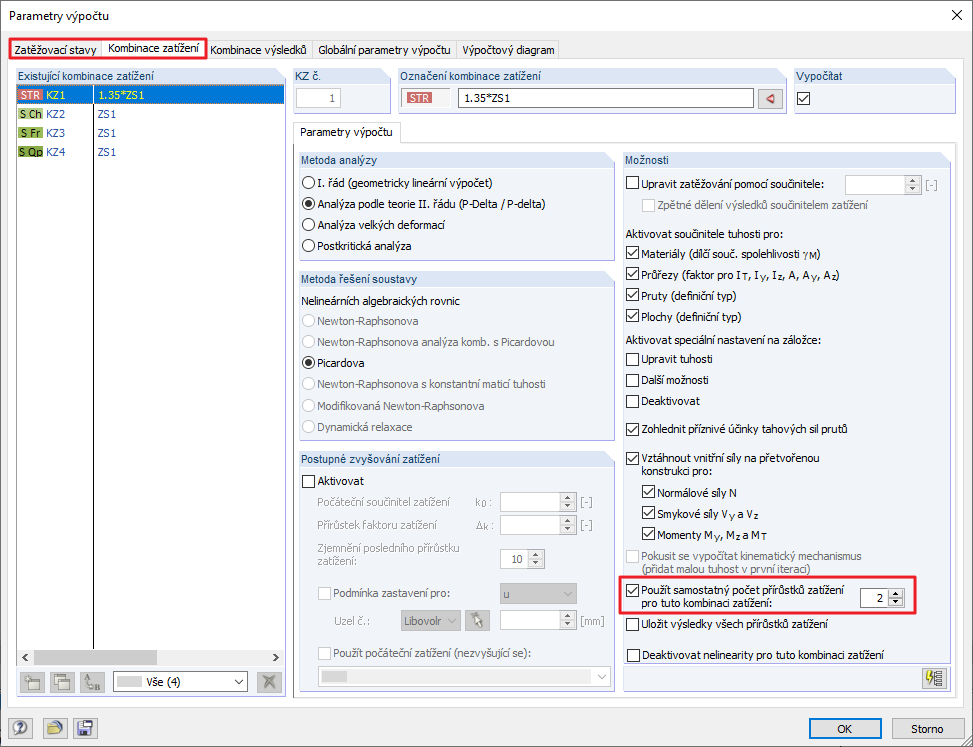The height and width of the screenshot is (747, 973).
Task: Open Kombinace výsledků tab
Action: pos(258,50)
